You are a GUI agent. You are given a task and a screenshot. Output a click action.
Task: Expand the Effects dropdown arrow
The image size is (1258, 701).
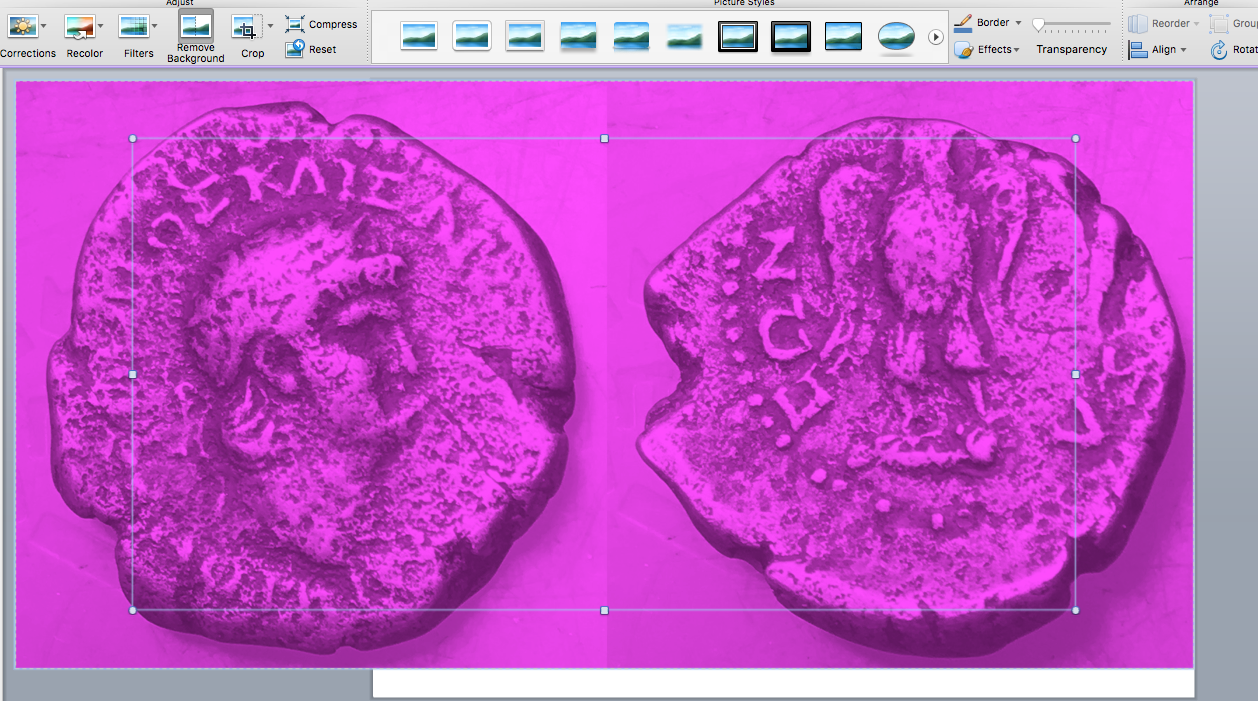coord(1016,50)
